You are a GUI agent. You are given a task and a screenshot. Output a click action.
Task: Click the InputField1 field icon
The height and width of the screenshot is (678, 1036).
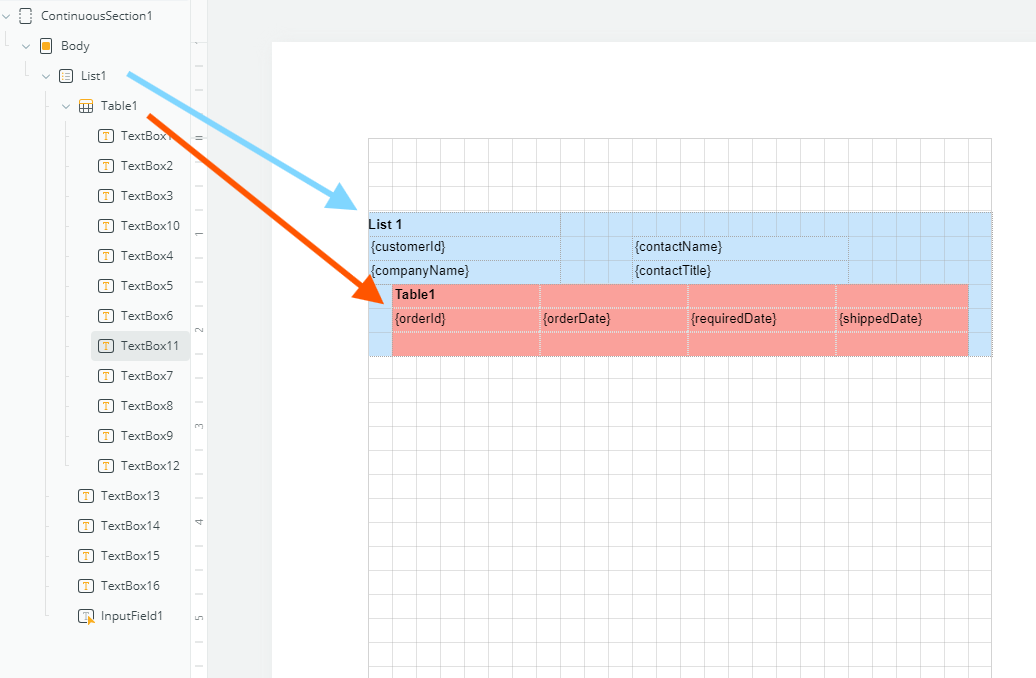point(85,615)
